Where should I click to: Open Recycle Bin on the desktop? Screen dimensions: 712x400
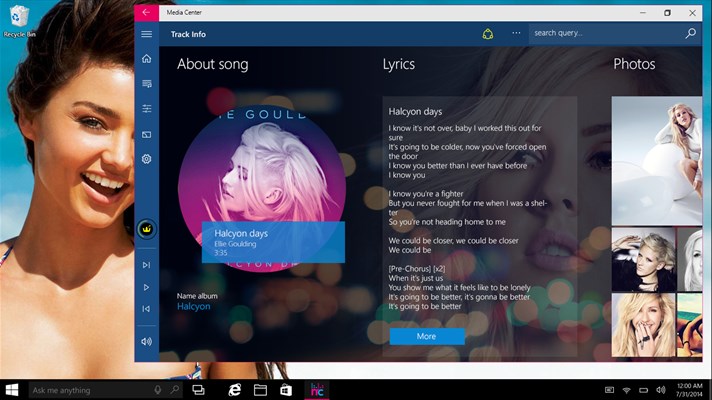(19, 20)
